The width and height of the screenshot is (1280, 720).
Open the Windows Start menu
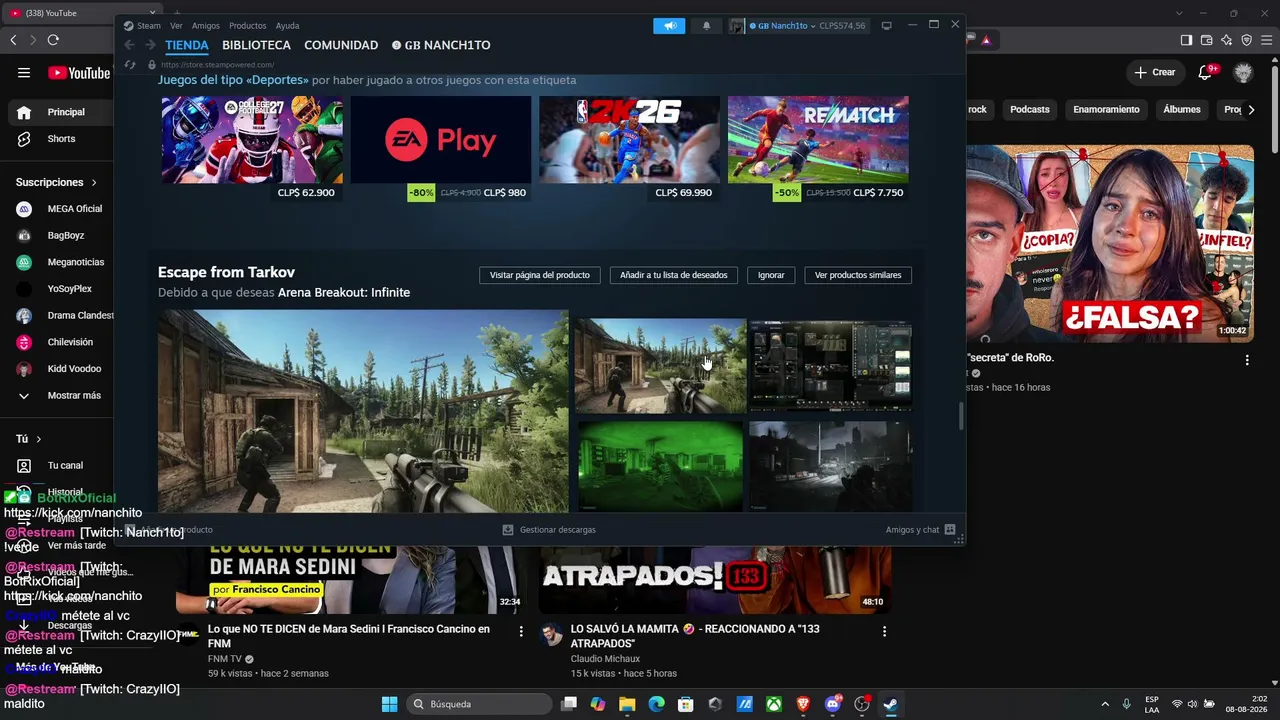[389, 704]
